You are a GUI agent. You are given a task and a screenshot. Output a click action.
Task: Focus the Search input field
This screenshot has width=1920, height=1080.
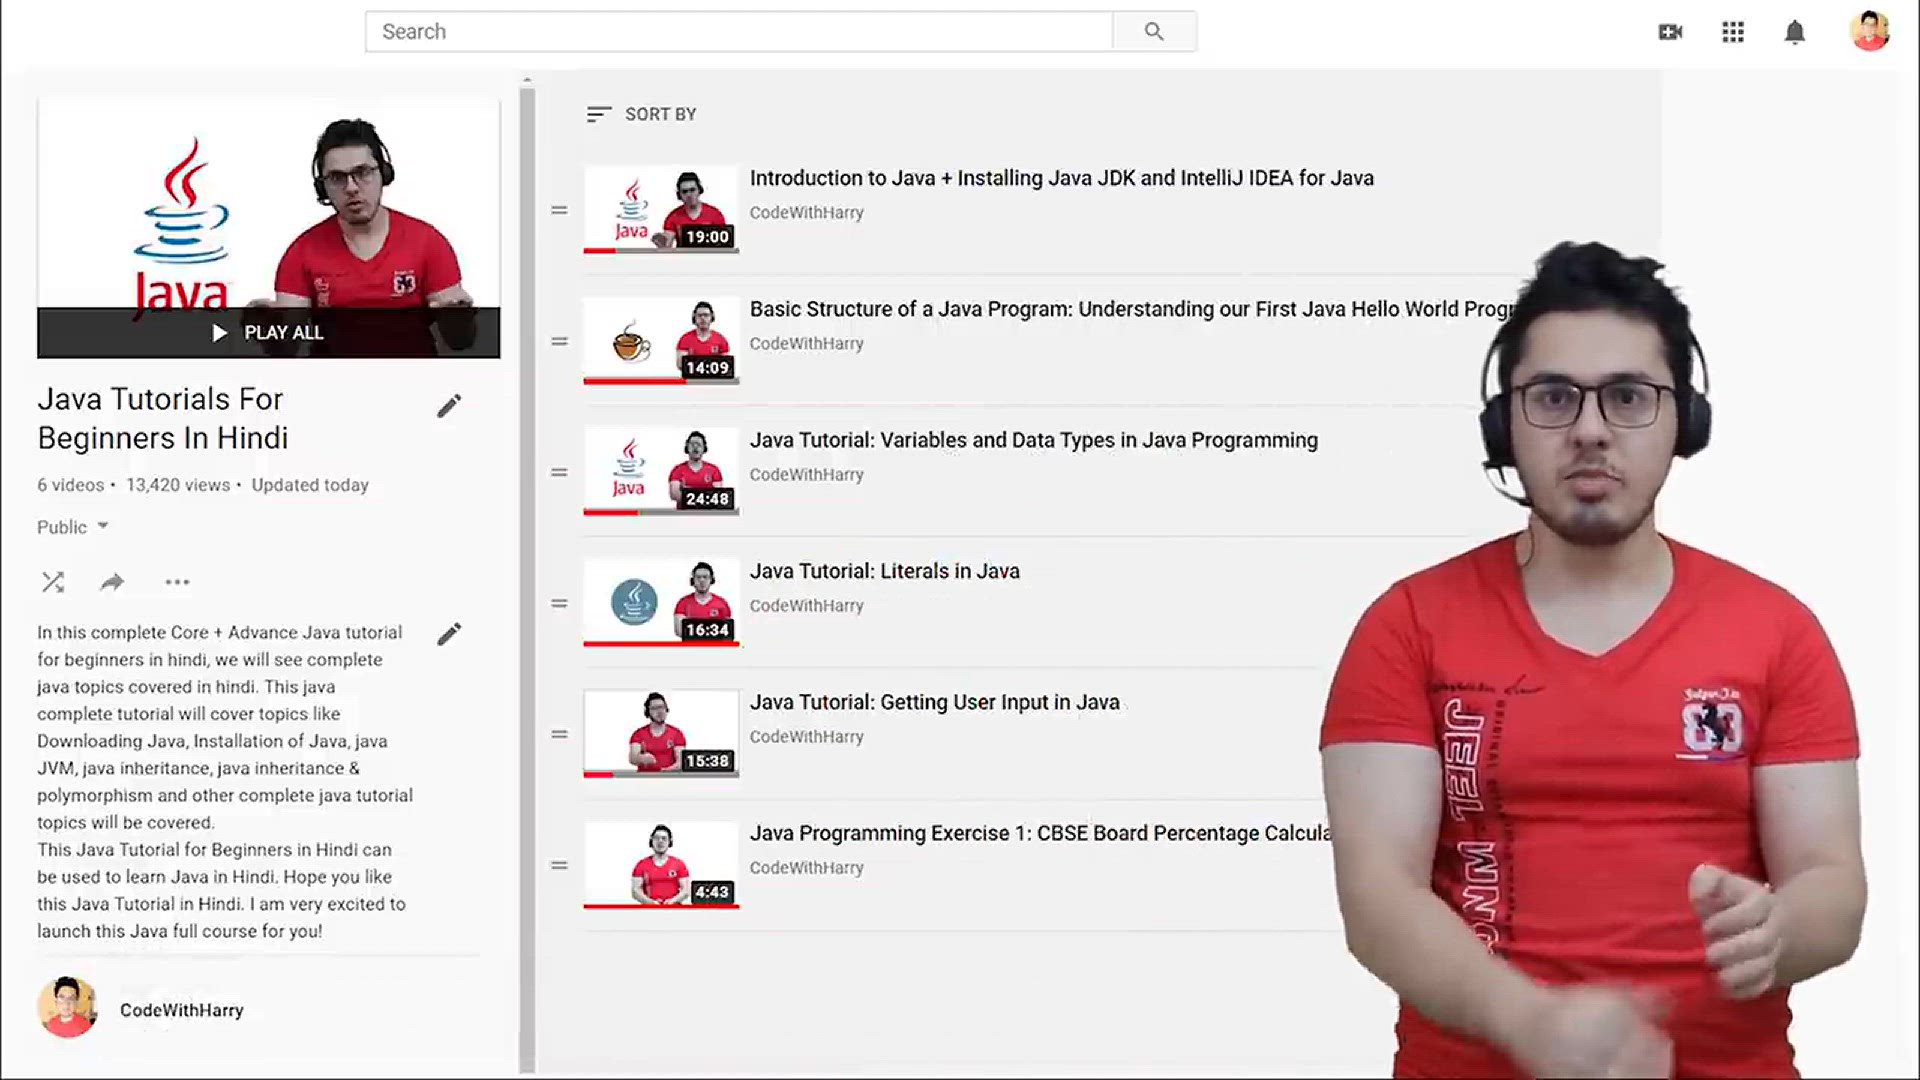[x=739, y=32]
